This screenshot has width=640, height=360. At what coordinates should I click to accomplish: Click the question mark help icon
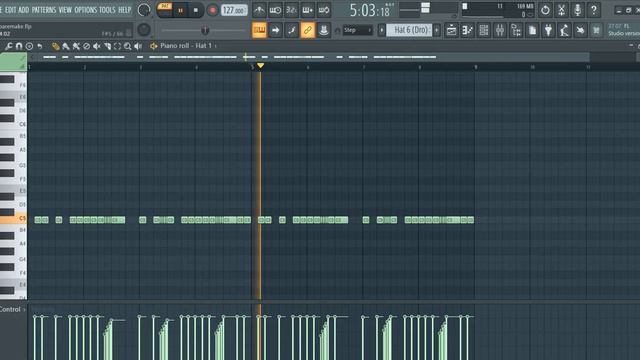pos(594,10)
